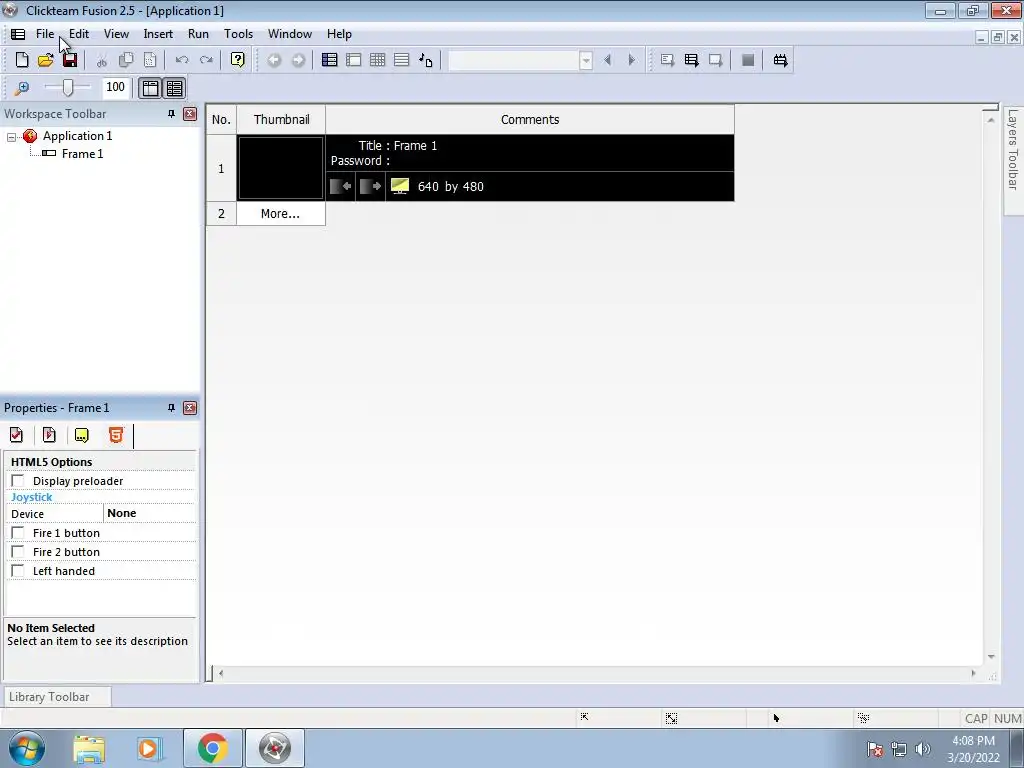Select the Frame 1 thumbnail

(x=281, y=168)
